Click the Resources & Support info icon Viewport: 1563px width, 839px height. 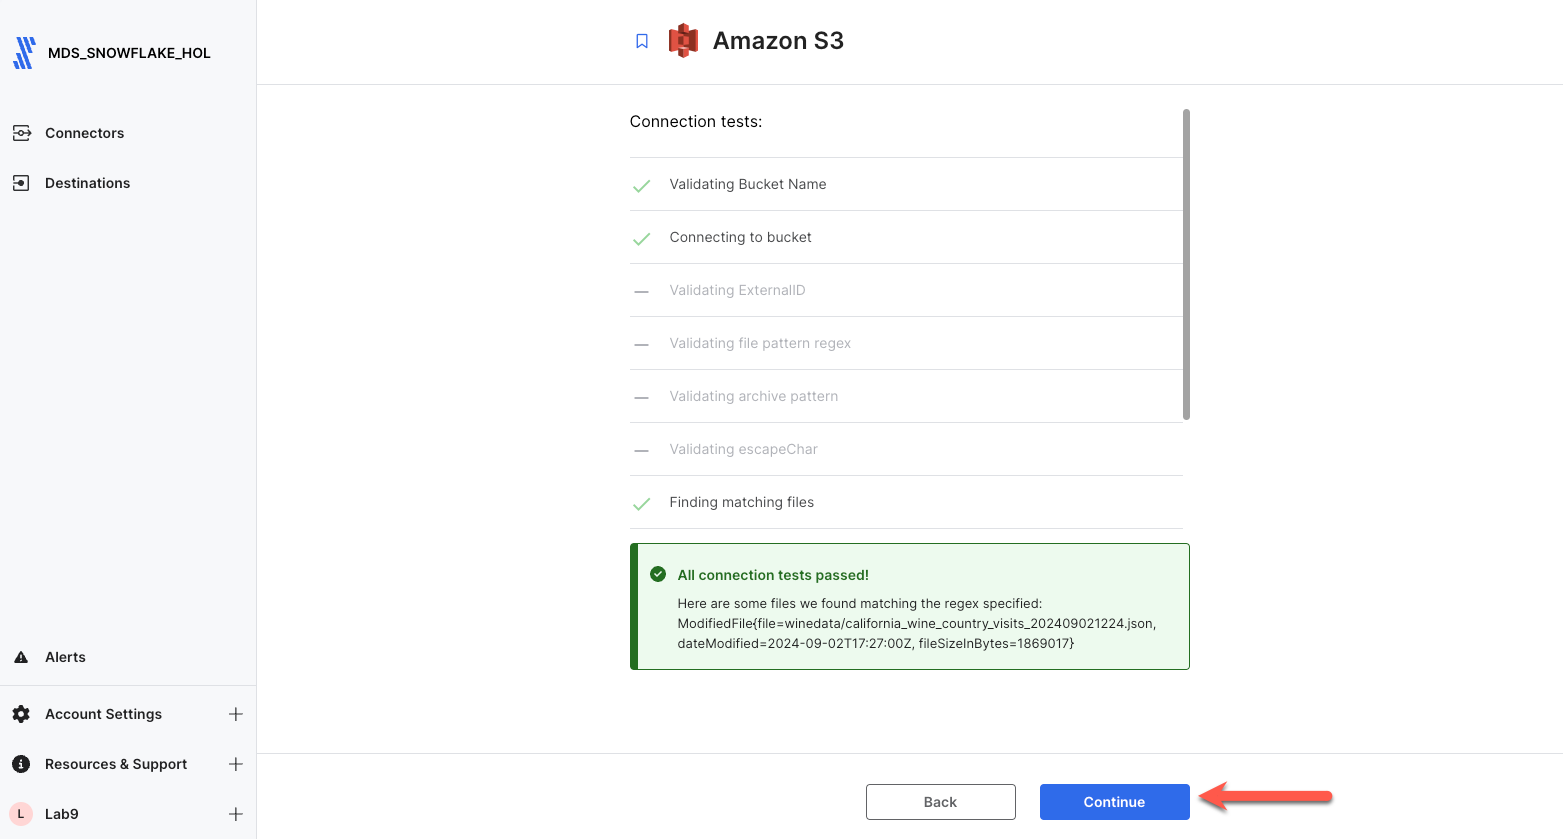point(21,764)
